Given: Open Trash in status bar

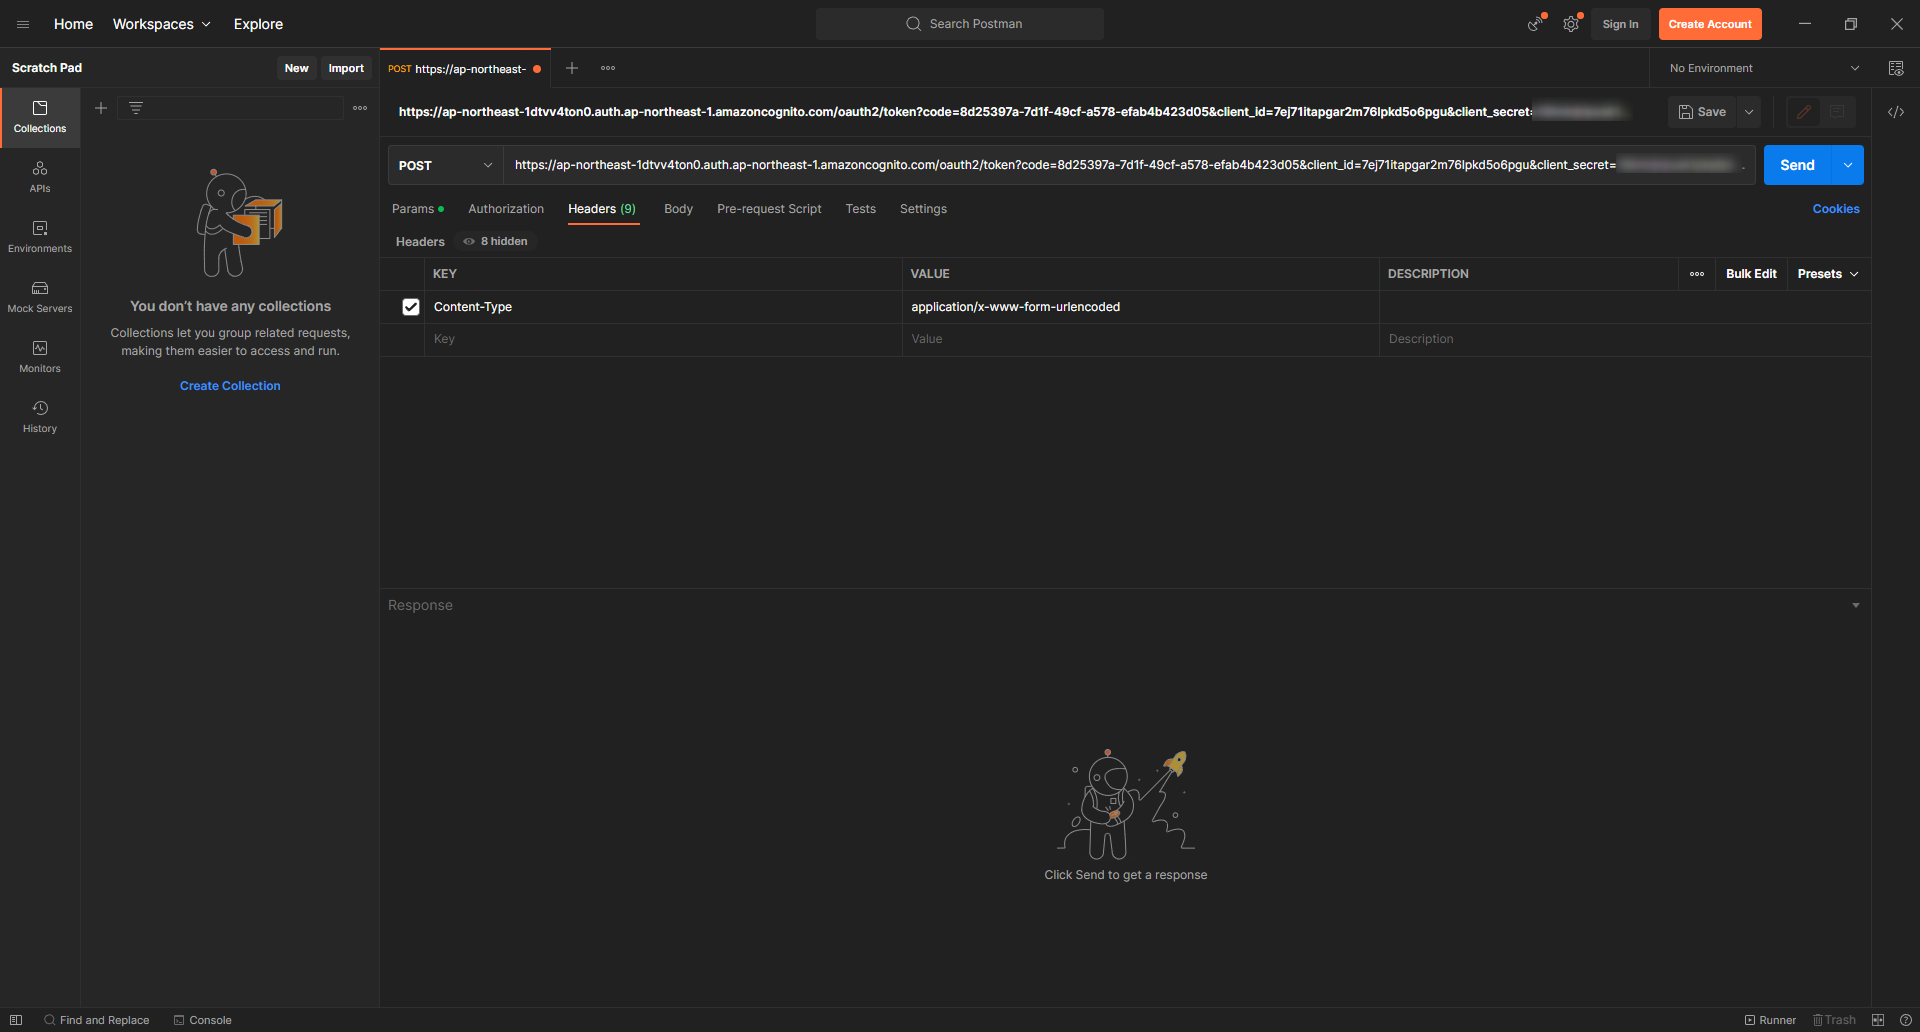Looking at the screenshot, I should pos(1835,1020).
